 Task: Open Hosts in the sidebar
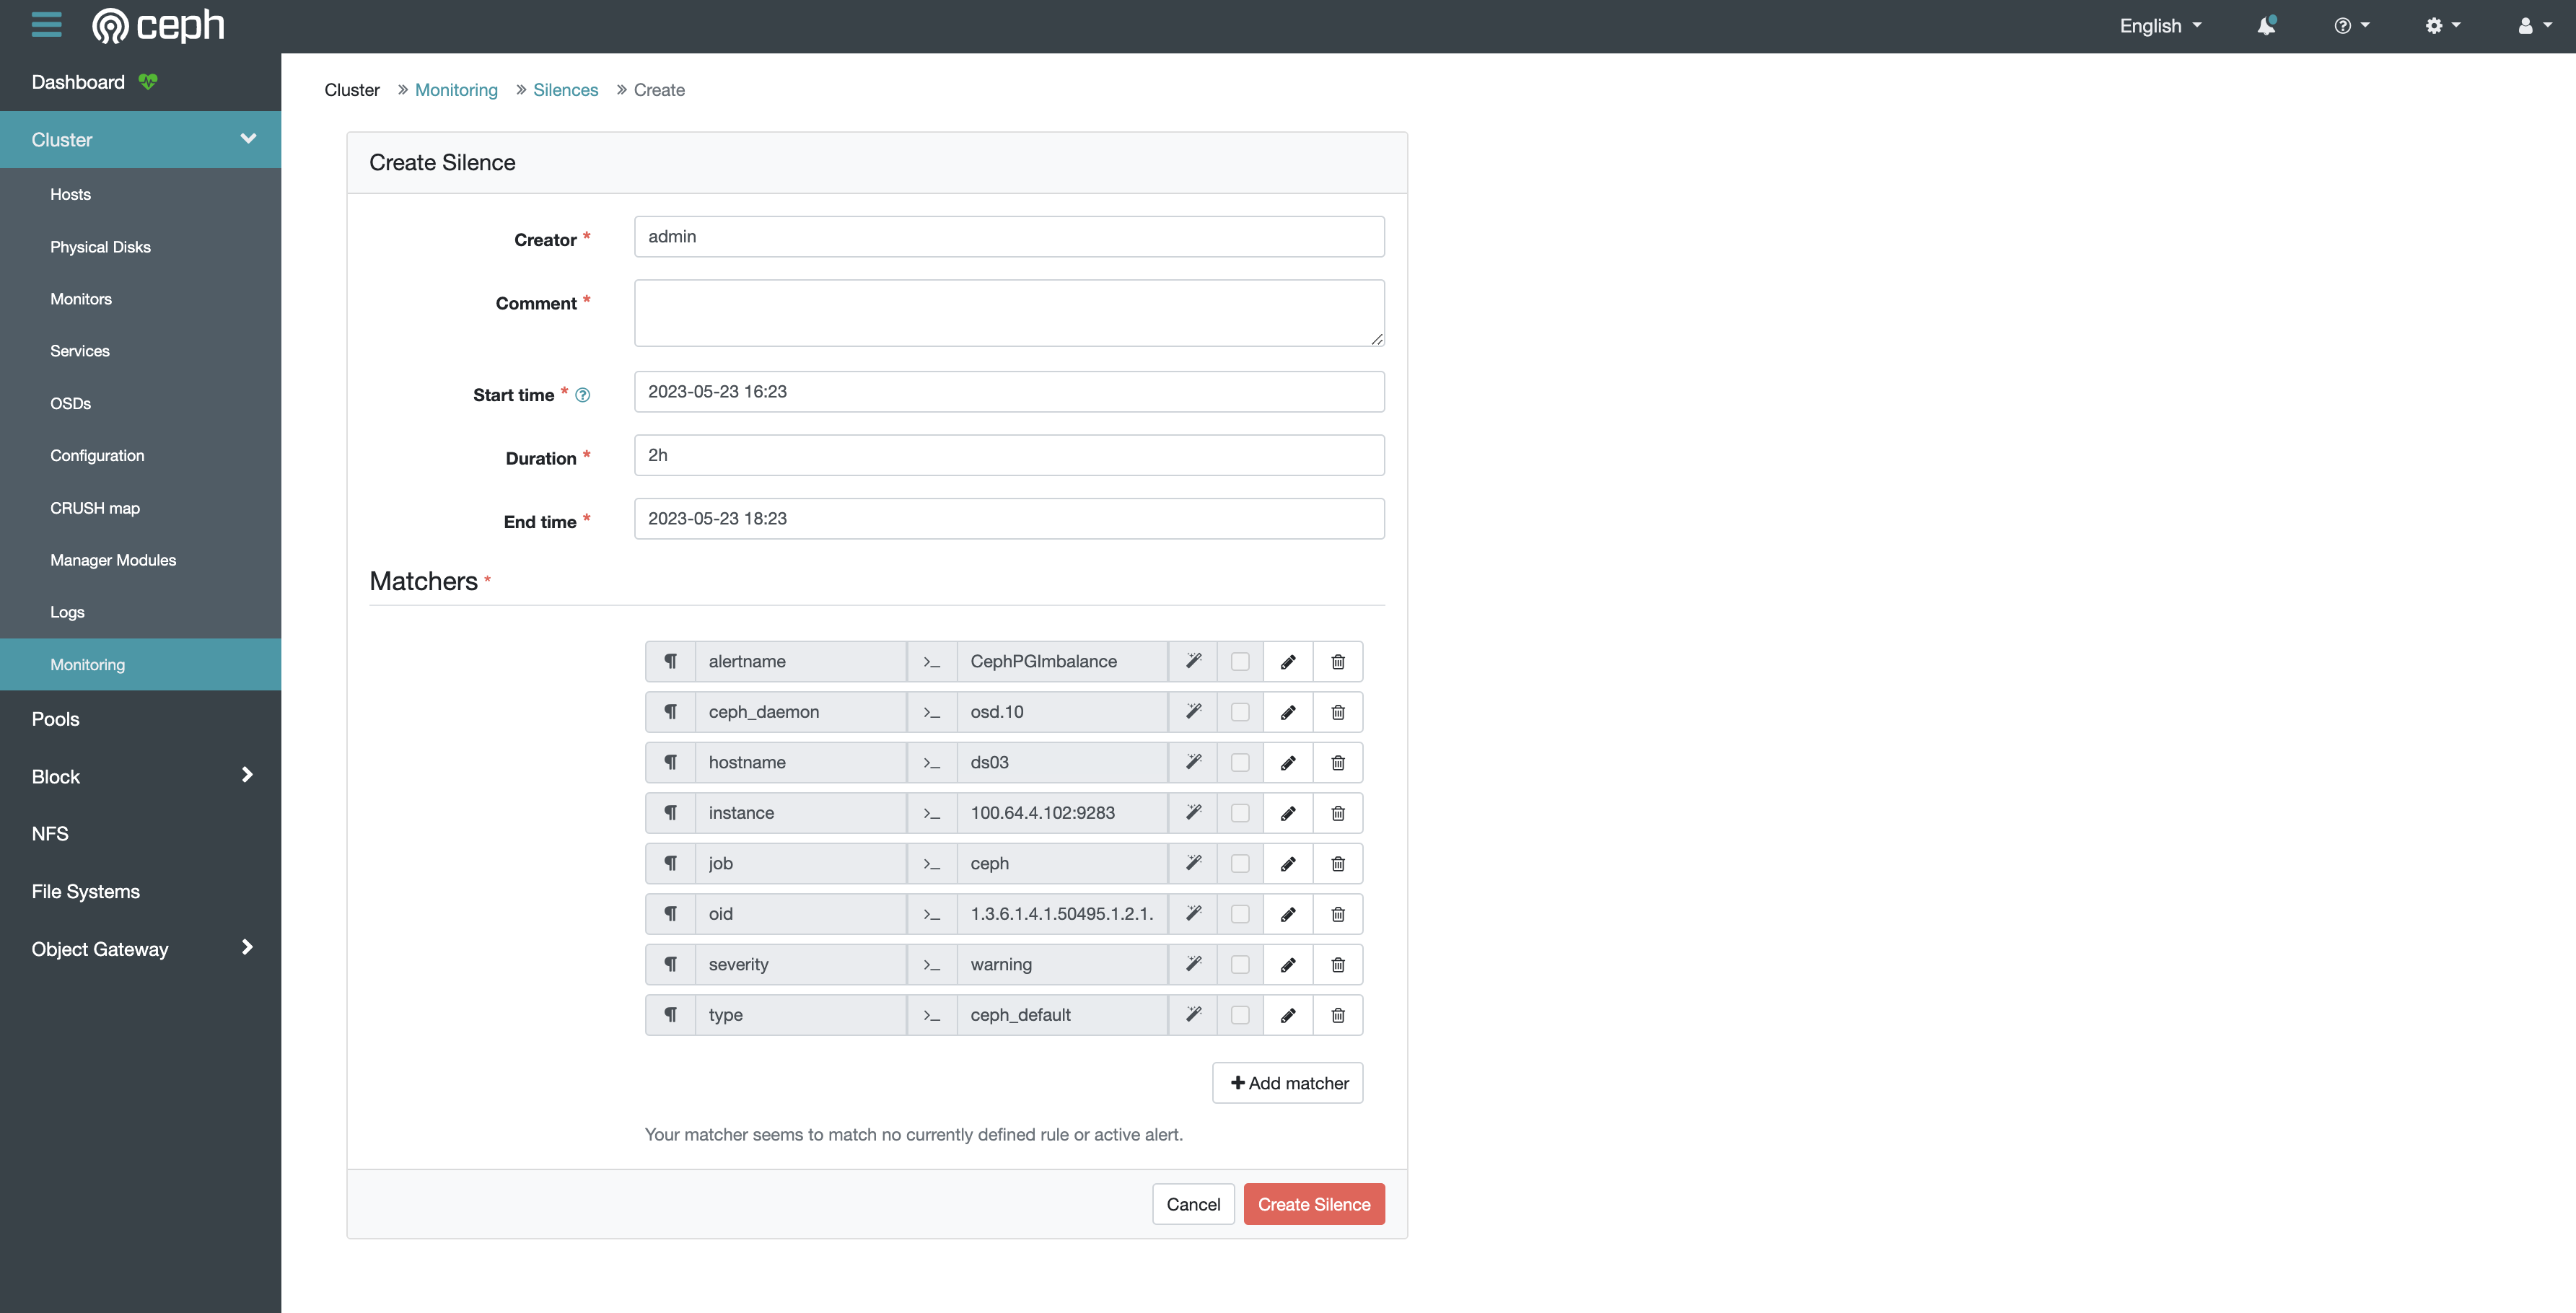(70, 194)
